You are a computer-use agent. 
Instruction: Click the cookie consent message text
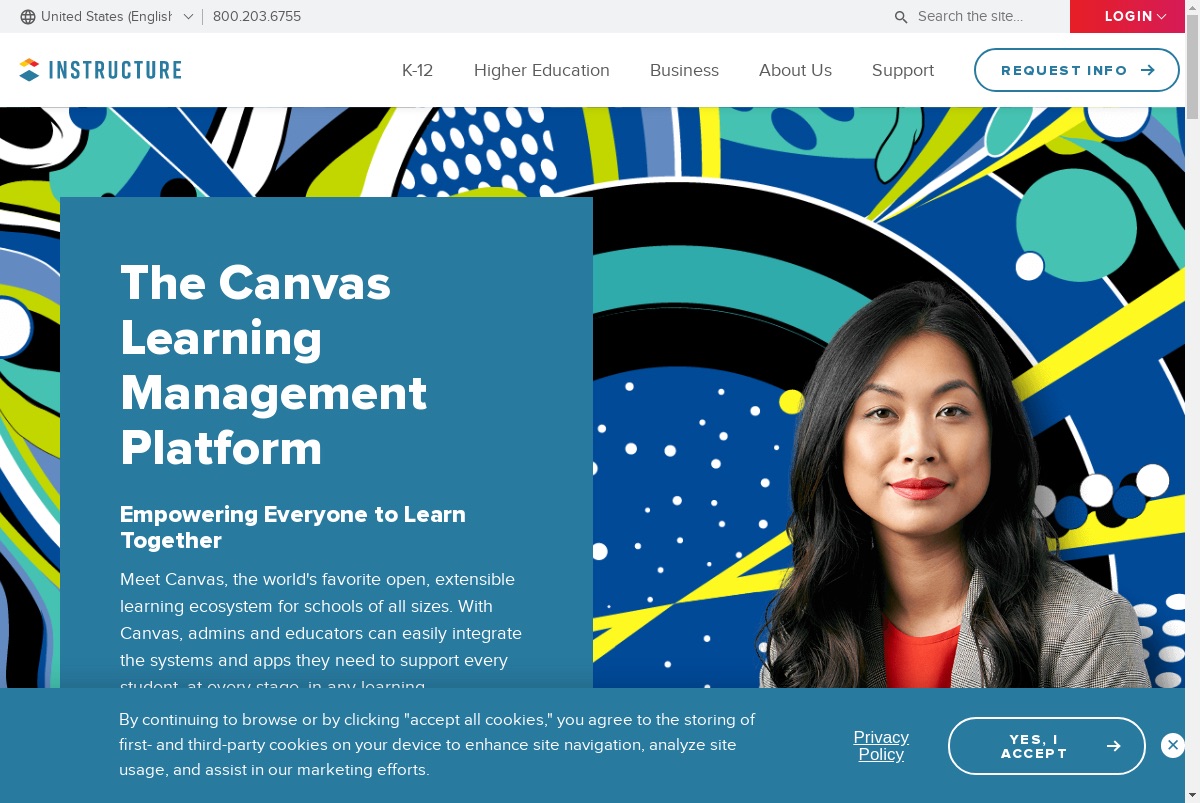[437, 745]
